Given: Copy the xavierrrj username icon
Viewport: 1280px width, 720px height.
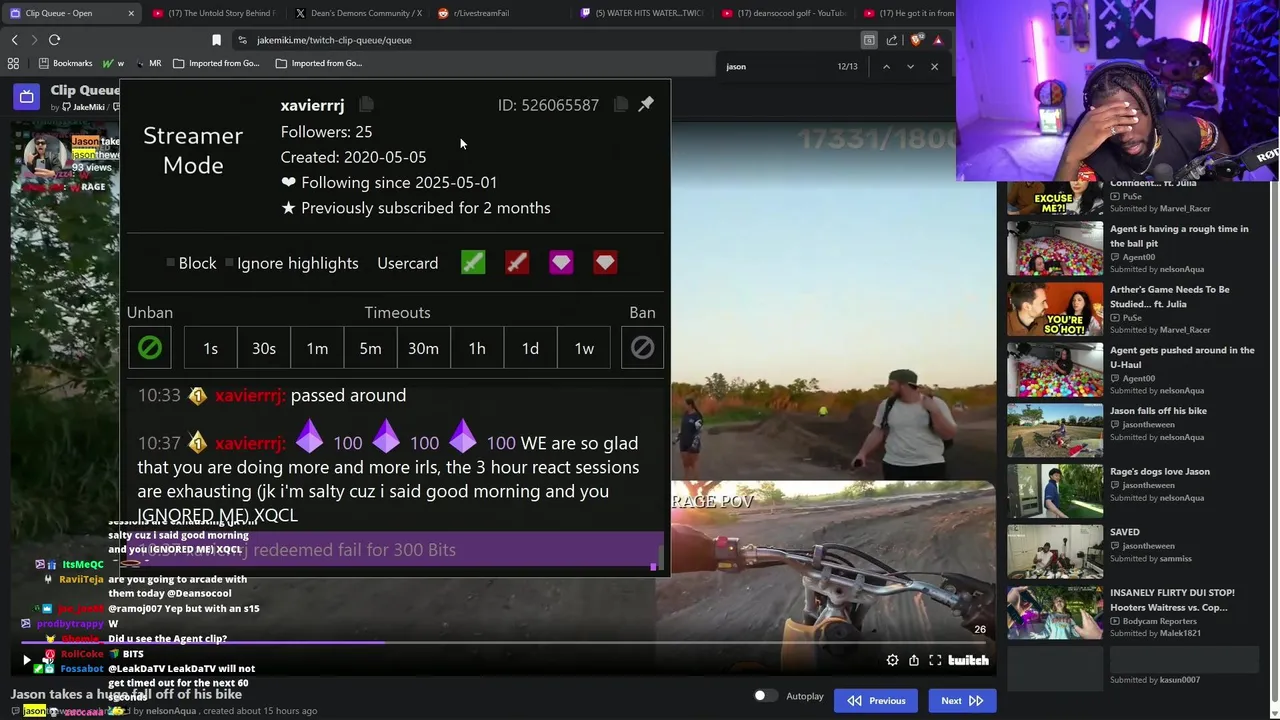Looking at the screenshot, I should 366,104.
